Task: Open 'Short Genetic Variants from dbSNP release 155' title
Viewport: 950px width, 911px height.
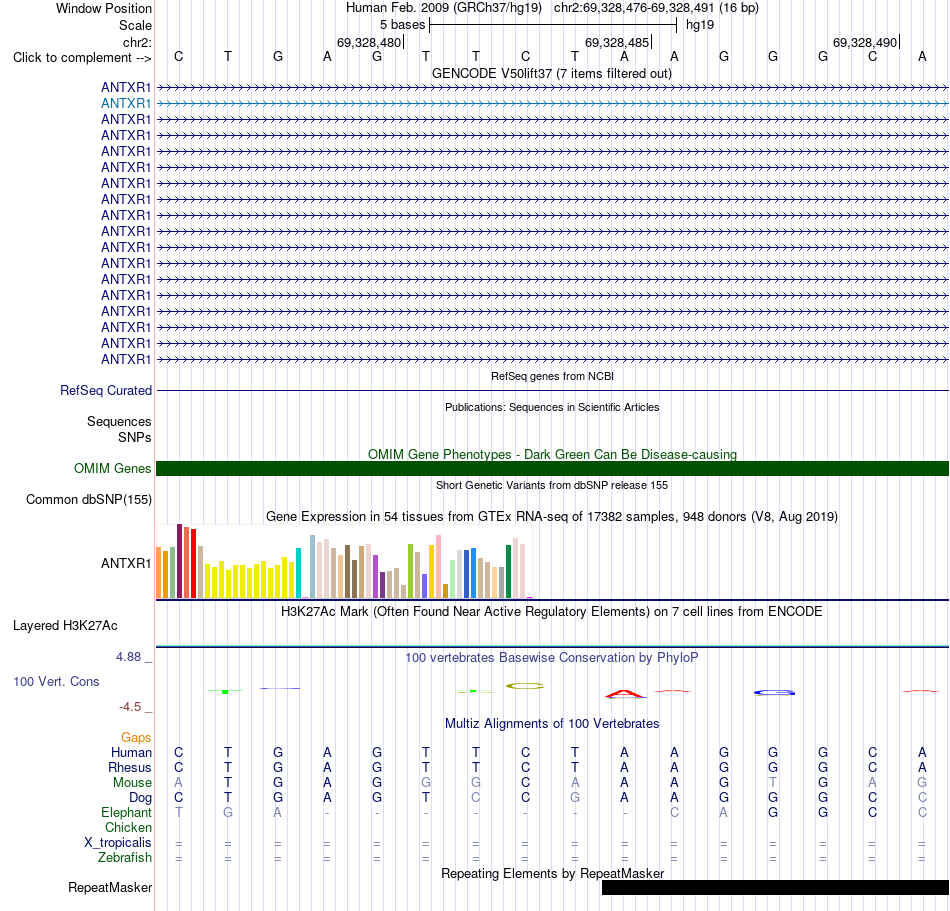Action: pos(552,485)
